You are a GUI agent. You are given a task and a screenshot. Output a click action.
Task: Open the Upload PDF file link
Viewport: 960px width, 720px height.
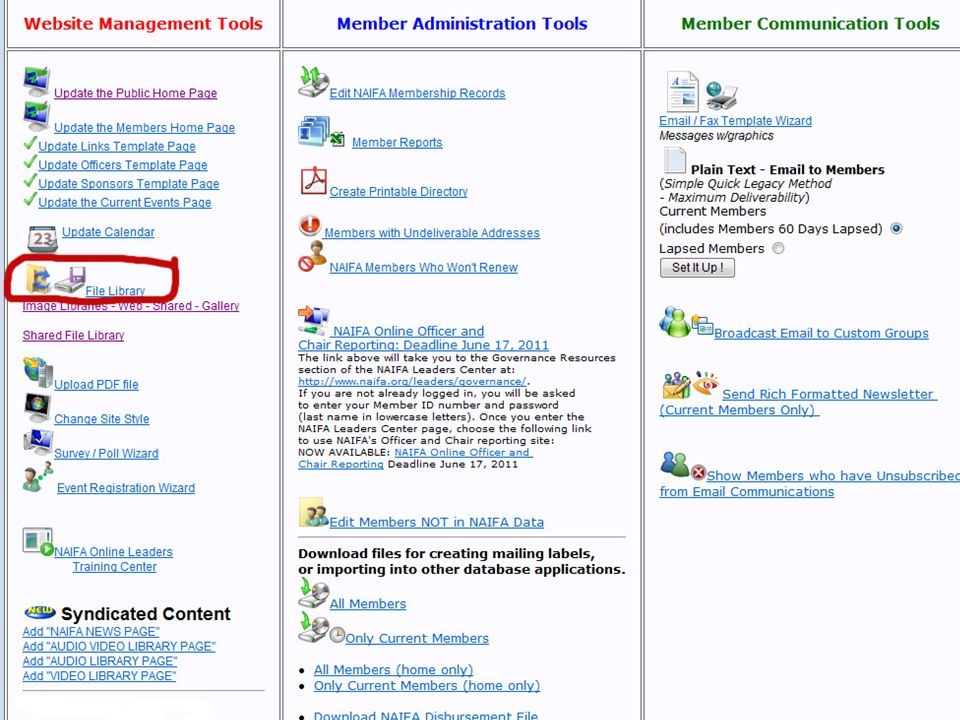(x=96, y=384)
